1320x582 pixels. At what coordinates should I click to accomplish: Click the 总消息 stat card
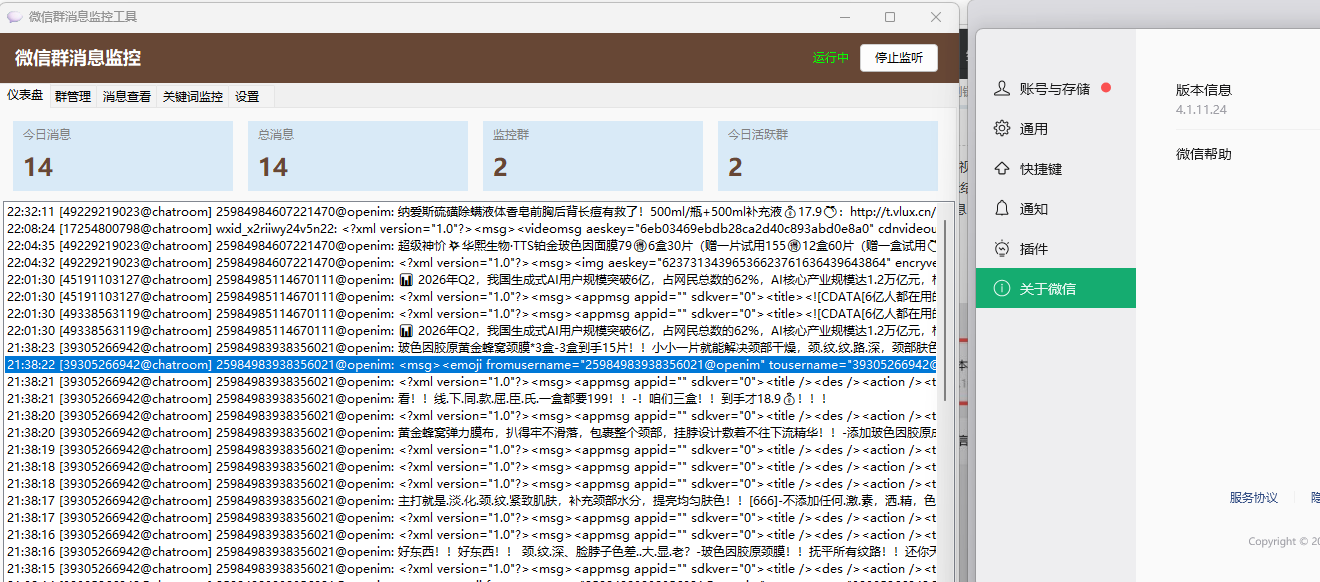(x=358, y=156)
